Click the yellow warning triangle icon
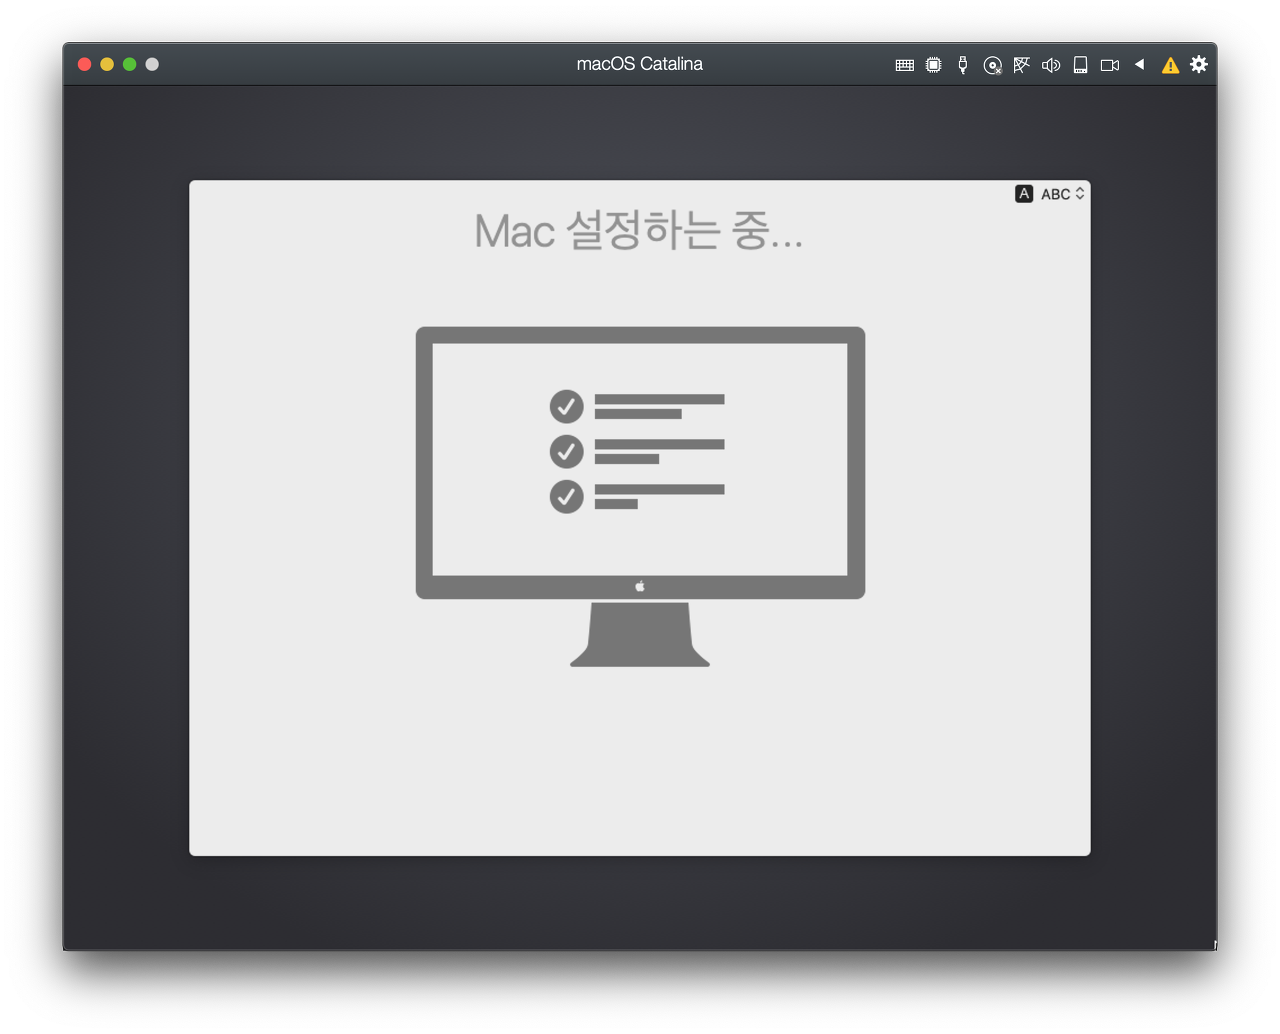Viewport: 1280px width, 1034px height. [x=1170, y=65]
